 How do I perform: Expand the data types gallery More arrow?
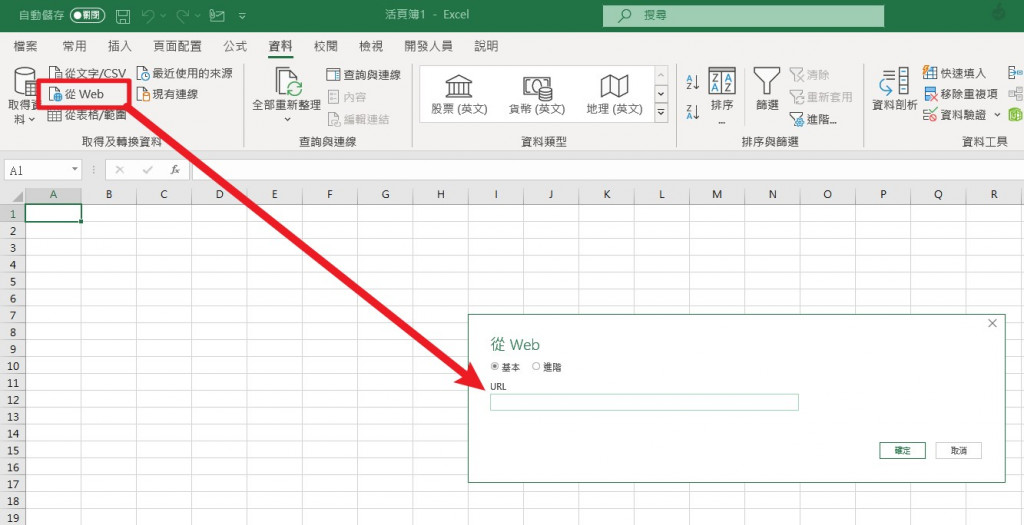click(661, 112)
